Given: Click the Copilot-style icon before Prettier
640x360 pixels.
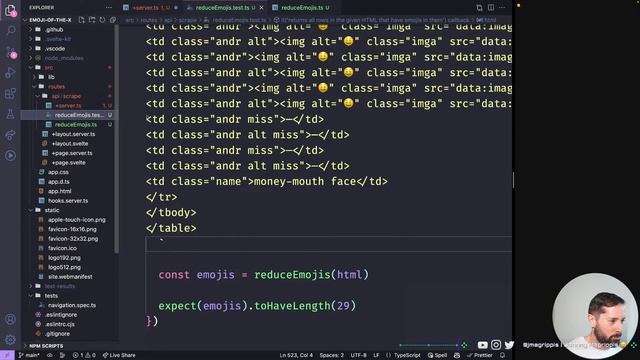Looking at the screenshot, I should pyautogui.click(x=457, y=355).
